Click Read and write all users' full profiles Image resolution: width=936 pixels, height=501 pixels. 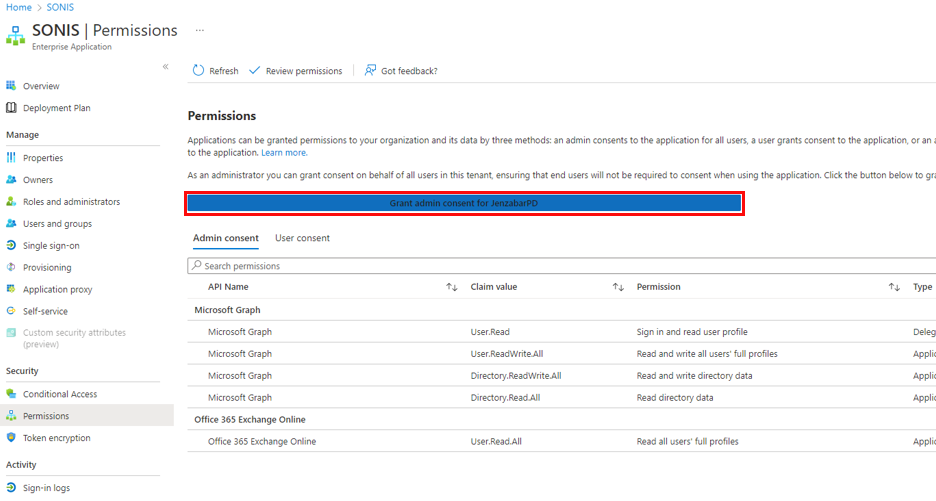coord(707,354)
